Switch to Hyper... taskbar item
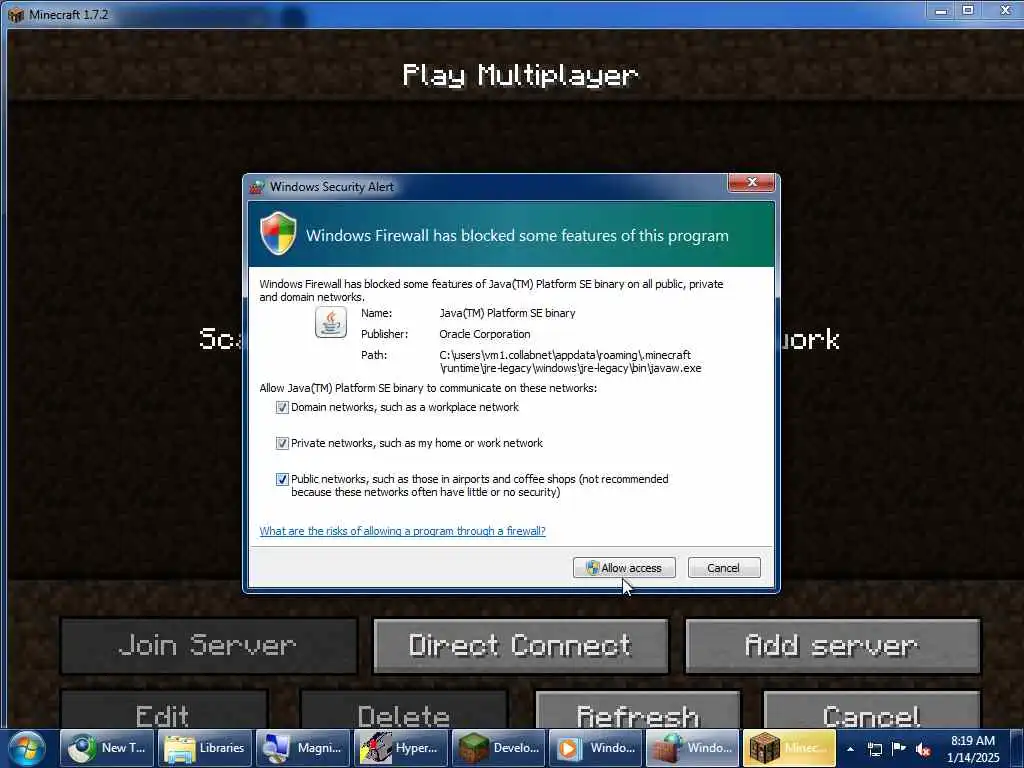This screenshot has height=768, width=1024. tap(400, 748)
